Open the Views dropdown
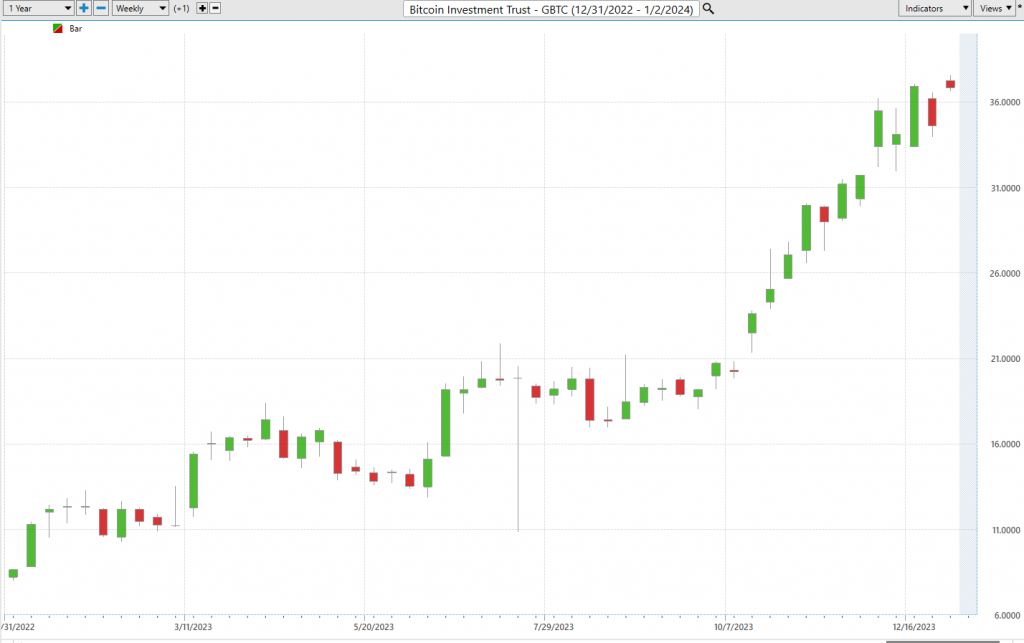Image resolution: width=1024 pixels, height=643 pixels. click(995, 8)
